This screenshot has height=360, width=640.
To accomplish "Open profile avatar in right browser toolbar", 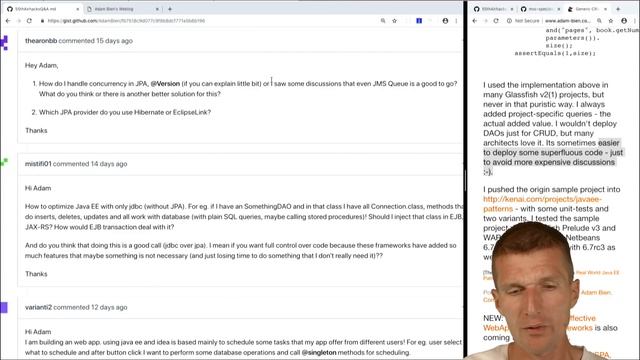I will (624, 21).
